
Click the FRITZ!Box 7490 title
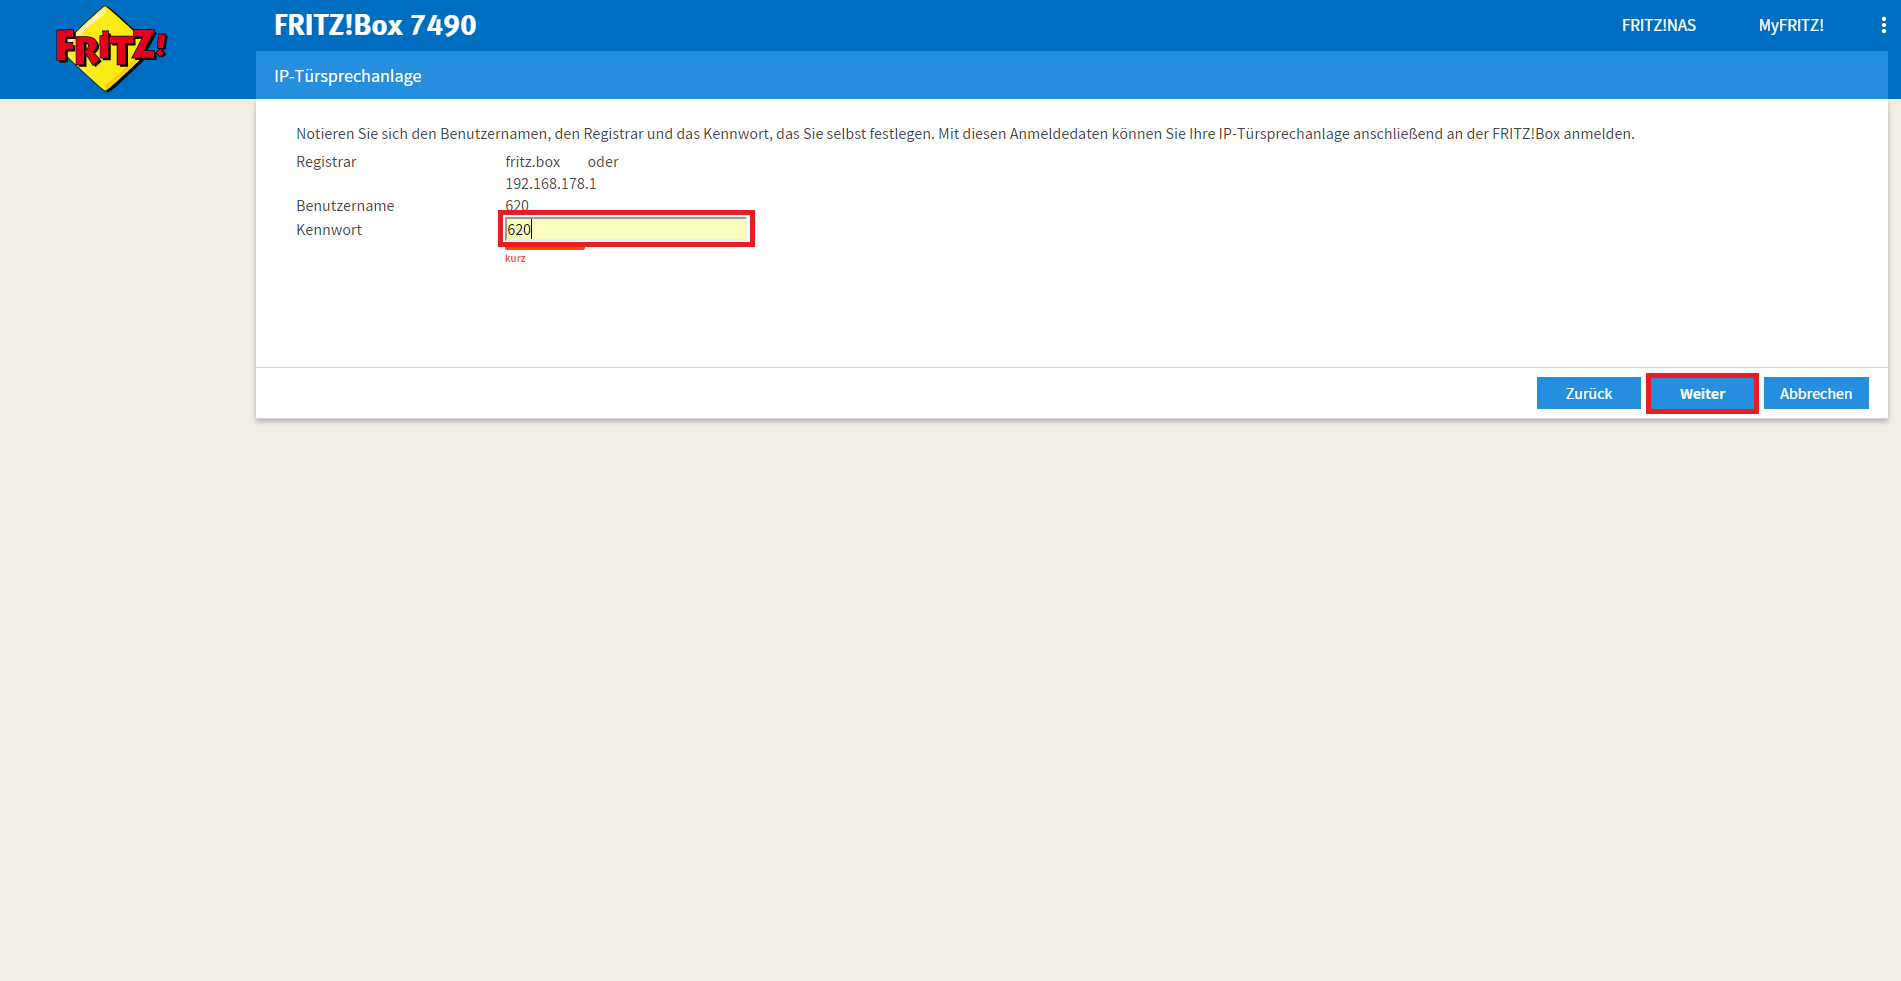375,25
